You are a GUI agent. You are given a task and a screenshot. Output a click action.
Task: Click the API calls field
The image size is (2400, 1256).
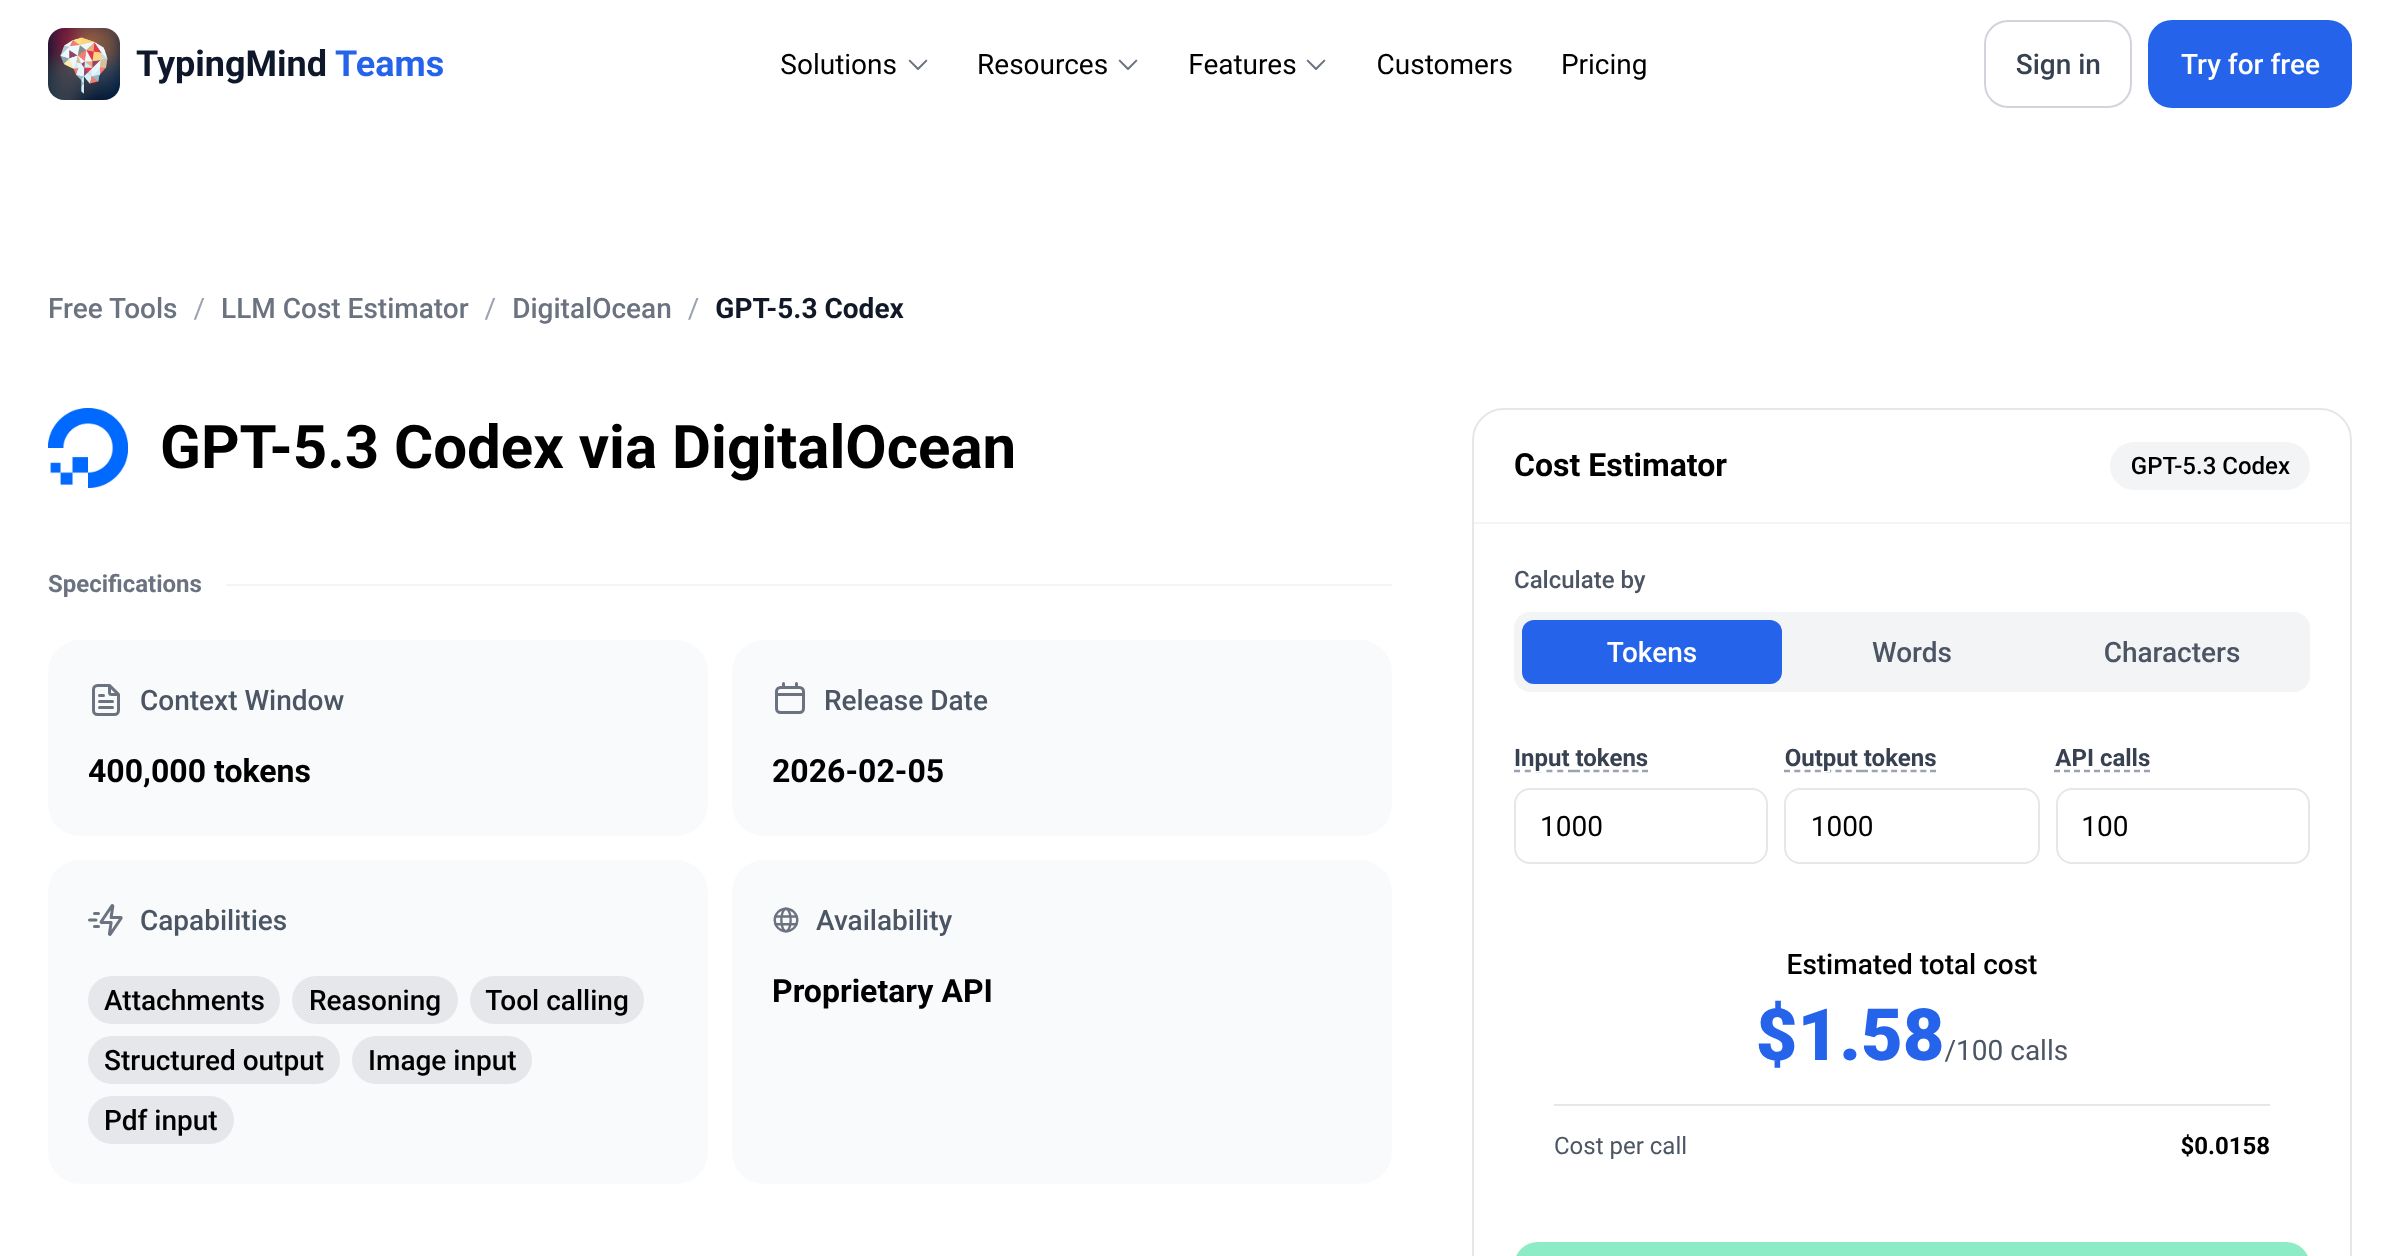pyautogui.click(x=2183, y=826)
